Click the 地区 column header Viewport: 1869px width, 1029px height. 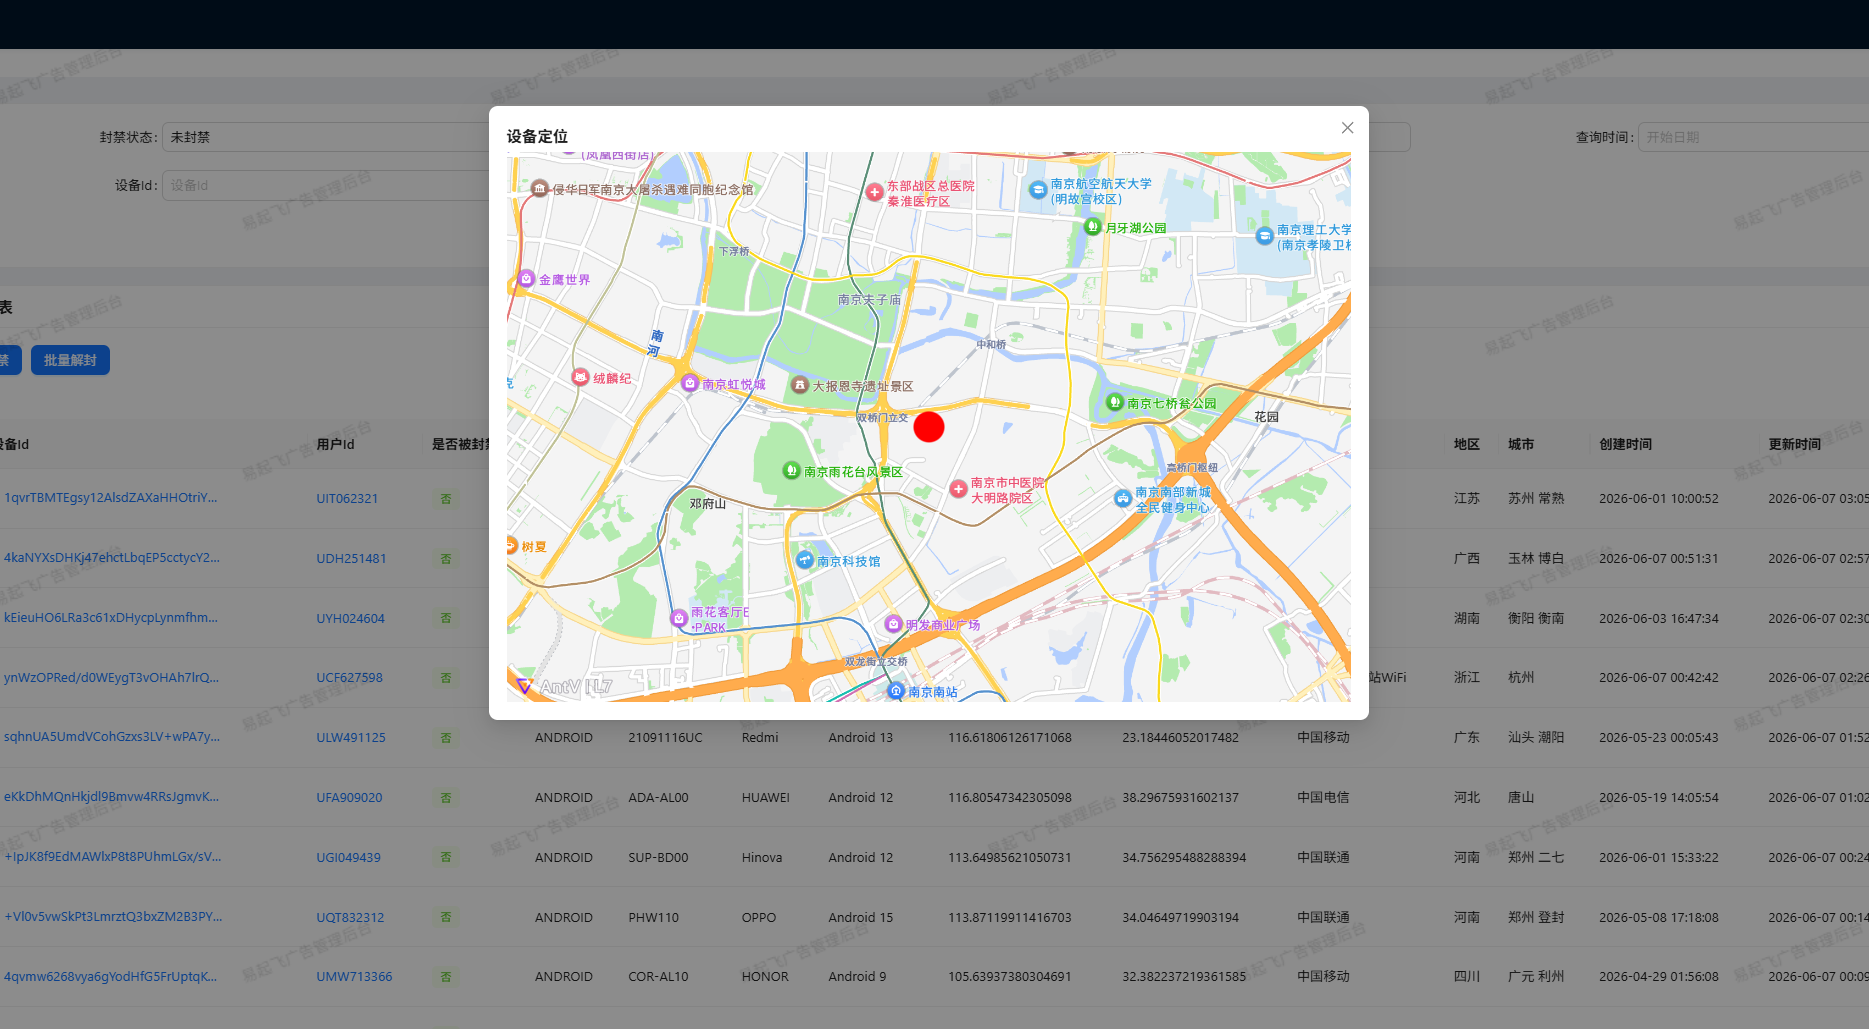tap(1467, 444)
